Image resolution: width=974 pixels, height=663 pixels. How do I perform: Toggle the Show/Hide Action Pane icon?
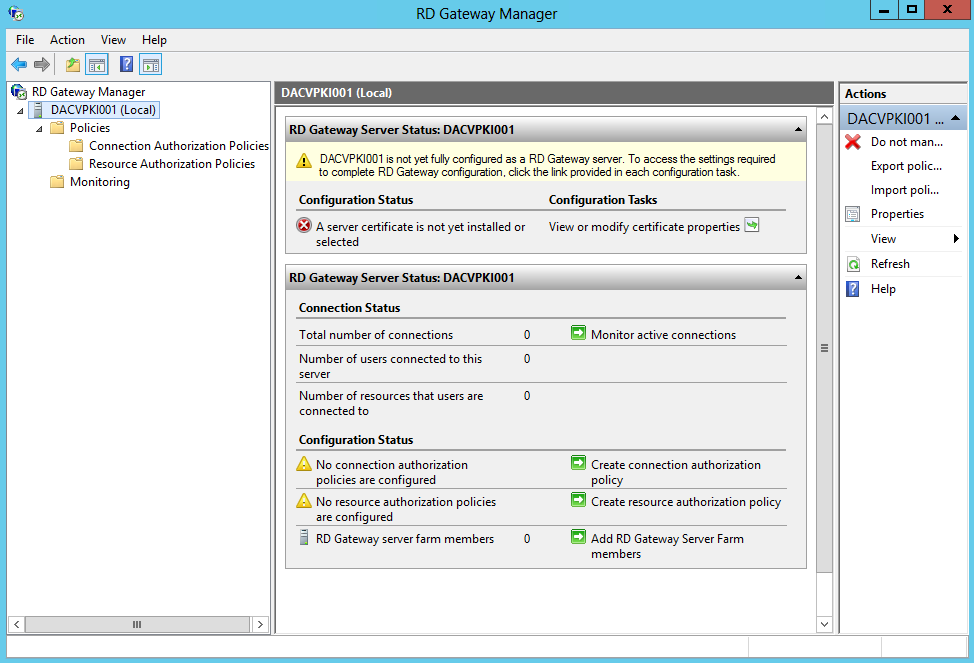[151, 64]
